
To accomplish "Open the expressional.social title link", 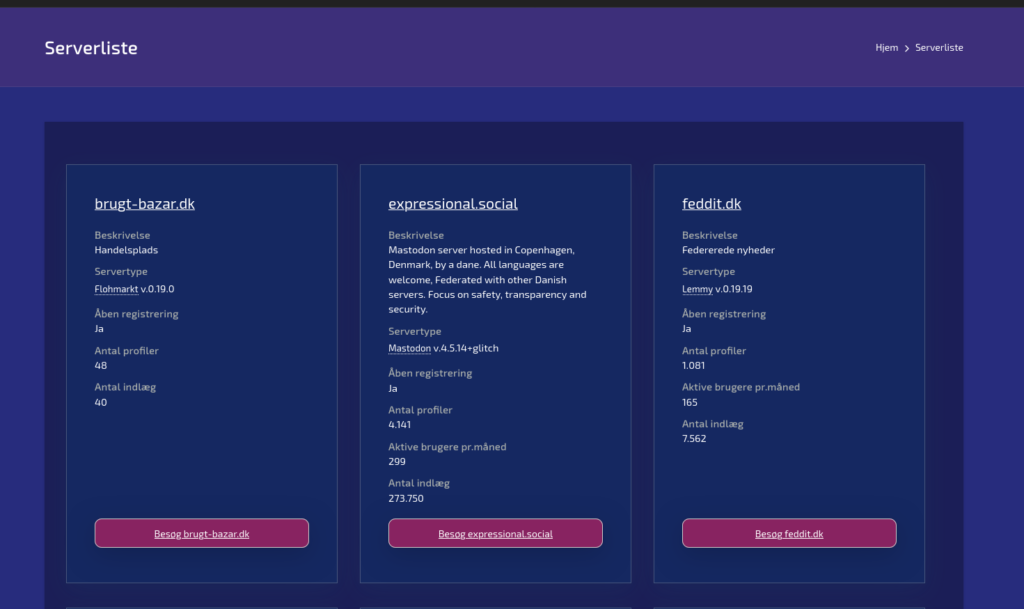I will click(453, 204).
